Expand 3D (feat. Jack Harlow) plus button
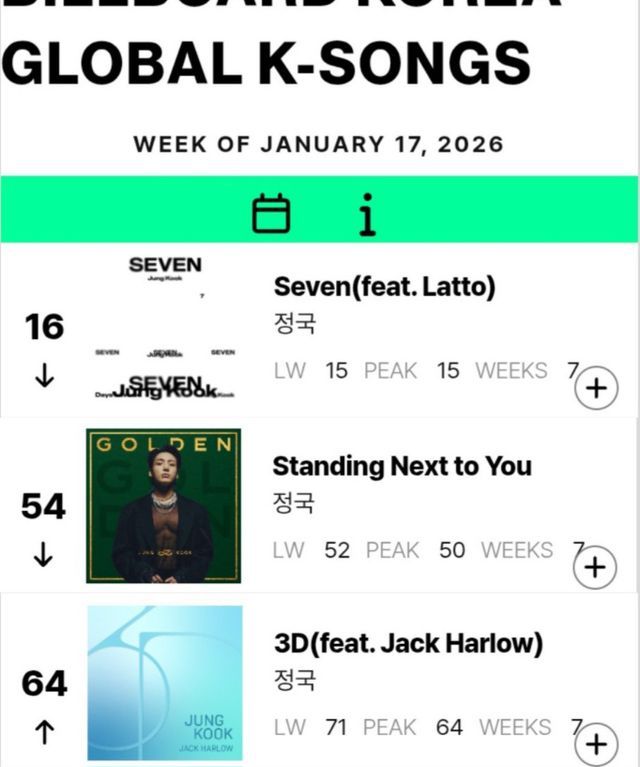 [x=596, y=744]
